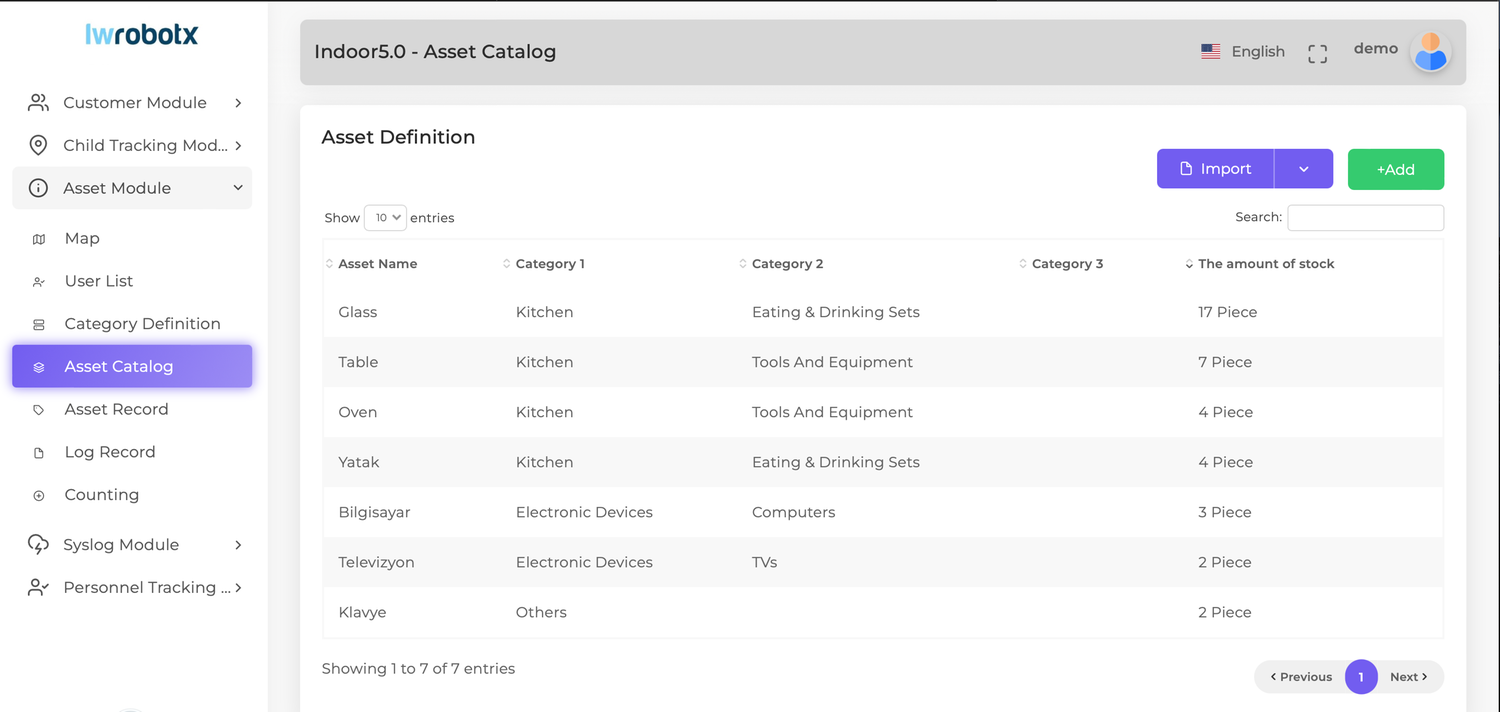The width and height of the screenshot is (1500, 712).
Task: Click the Oven asset name cell
Action: pyautogui.click(x=358, y=412)
